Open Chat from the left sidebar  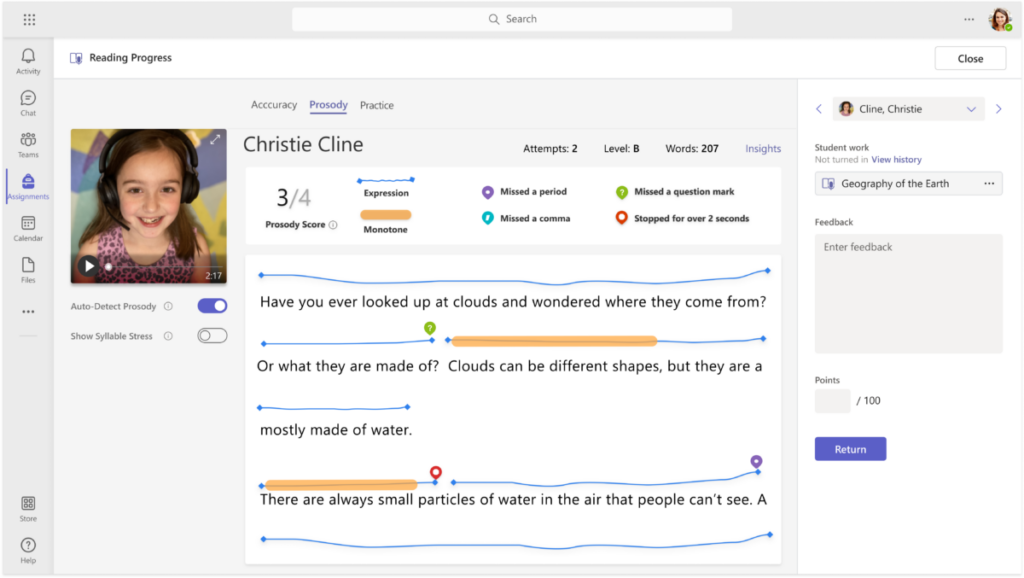[27, 100]
